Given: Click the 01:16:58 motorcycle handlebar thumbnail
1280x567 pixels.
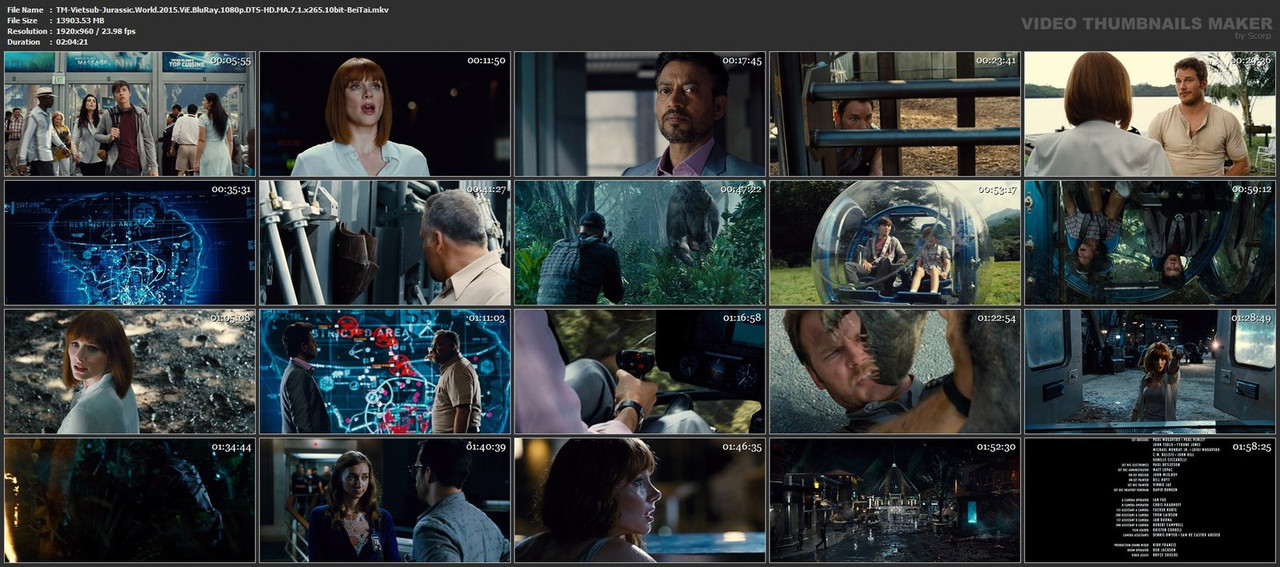Looking at the screenshot, I should (x=640, y=371).
